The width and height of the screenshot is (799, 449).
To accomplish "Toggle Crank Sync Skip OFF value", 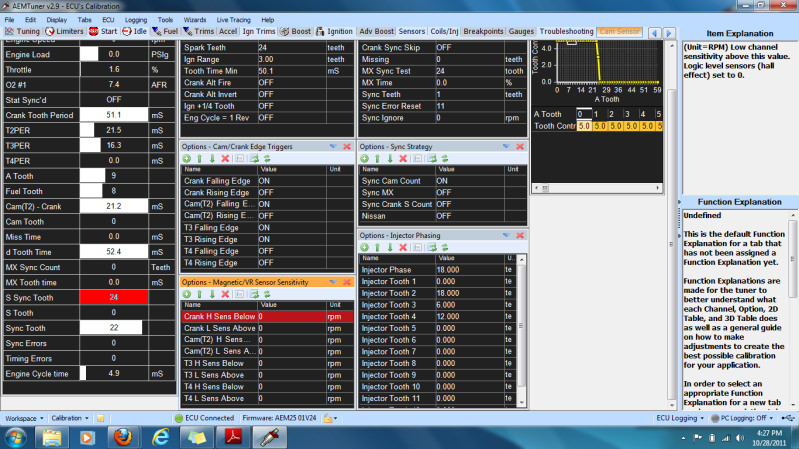I will 469,47.
